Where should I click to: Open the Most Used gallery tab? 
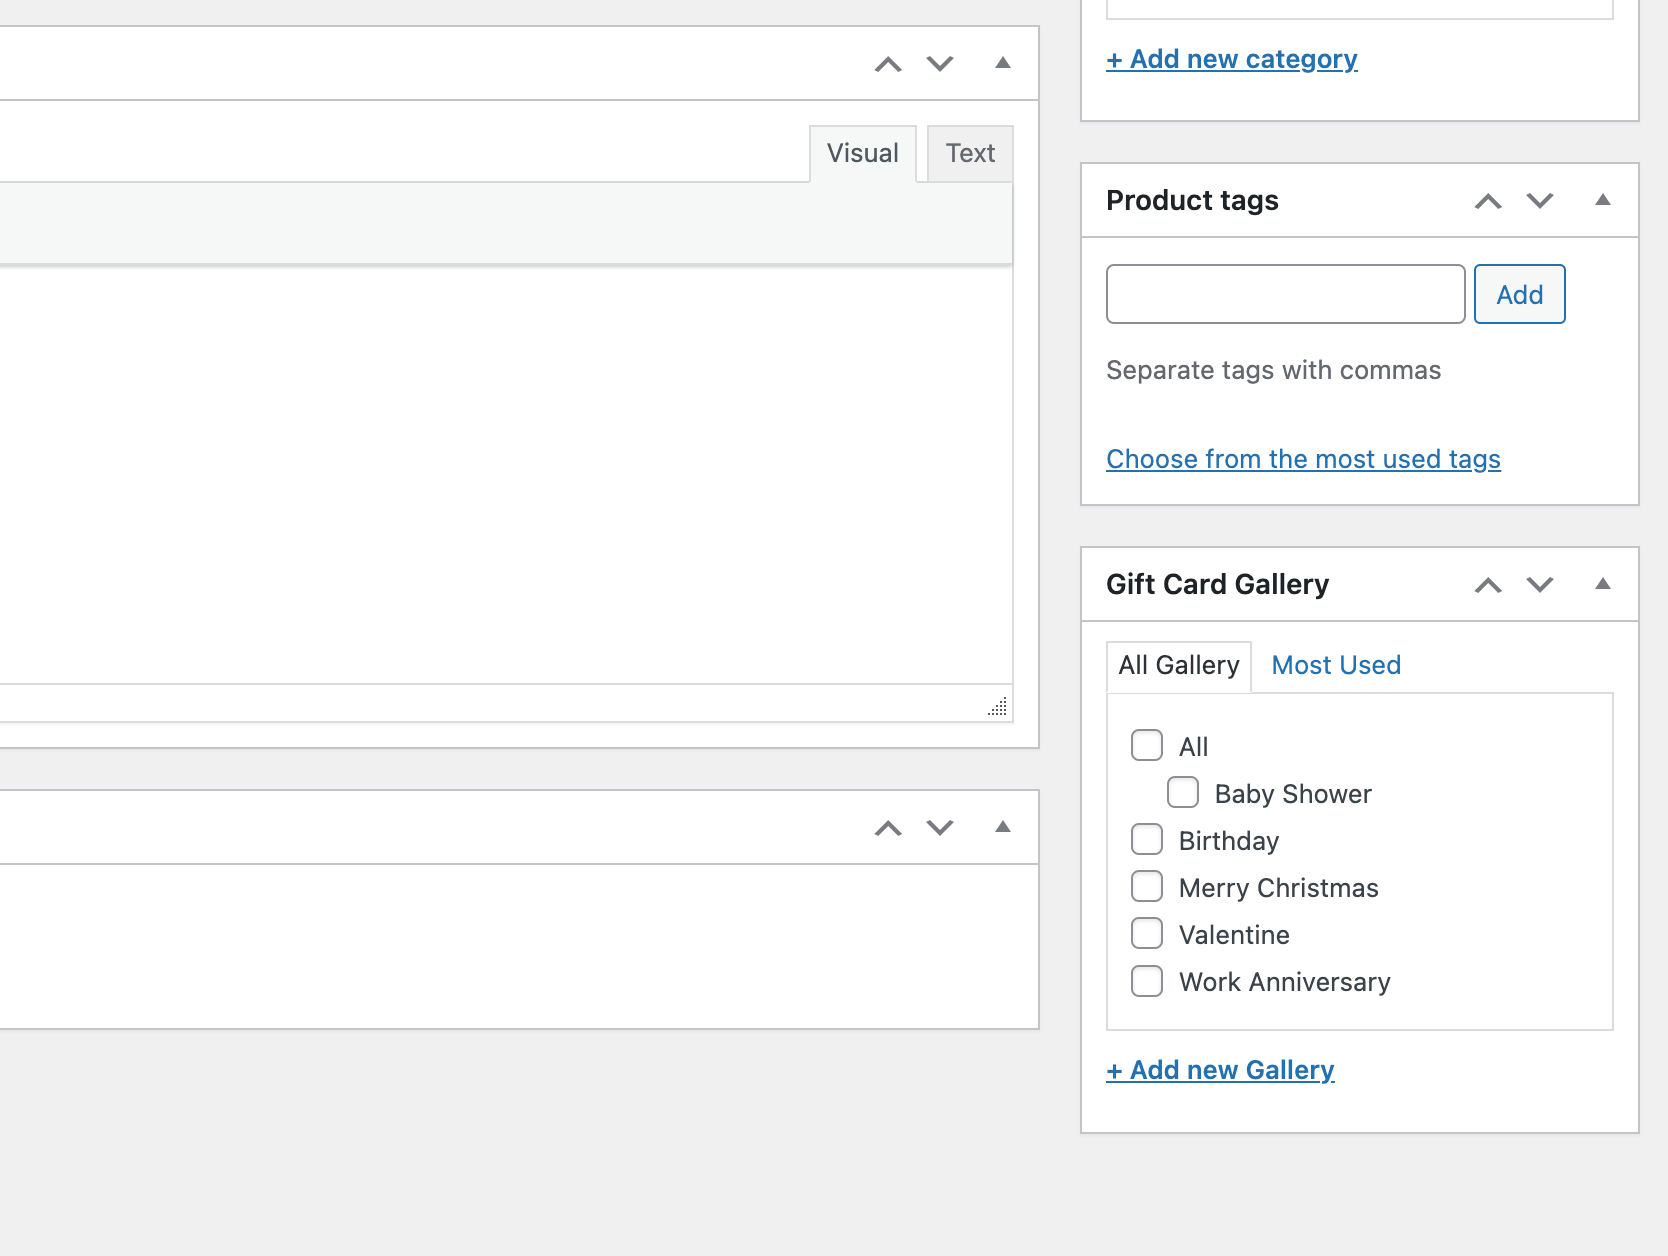point(1335,664)
